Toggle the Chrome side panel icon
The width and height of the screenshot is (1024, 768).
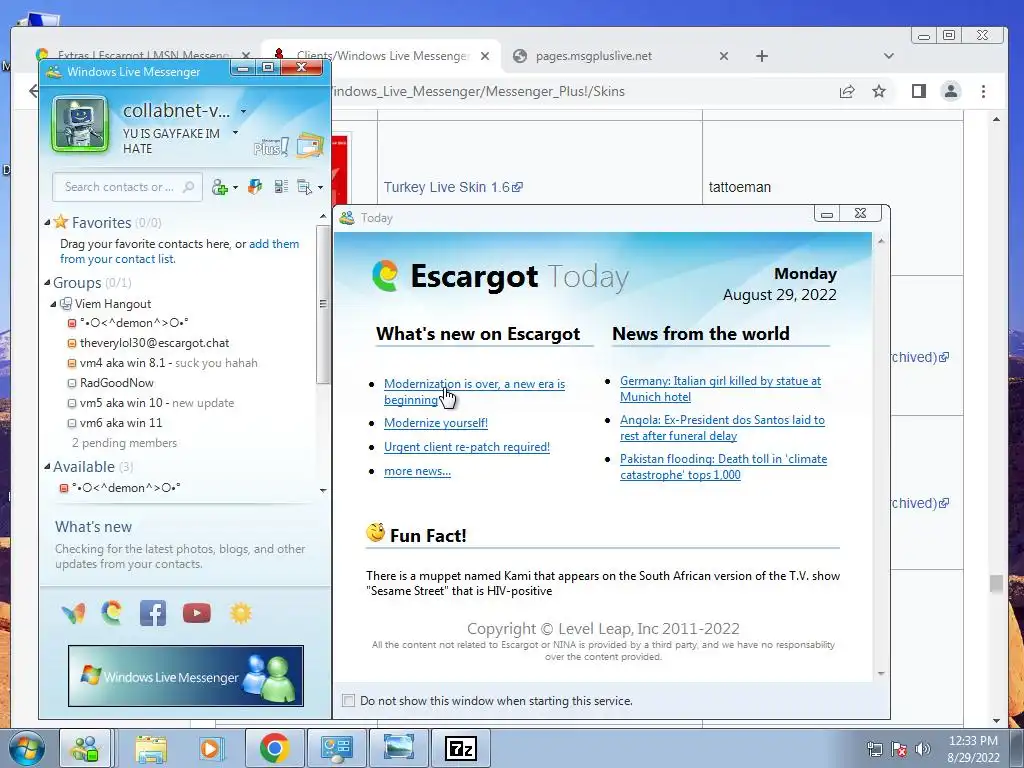tap(919, 91)
